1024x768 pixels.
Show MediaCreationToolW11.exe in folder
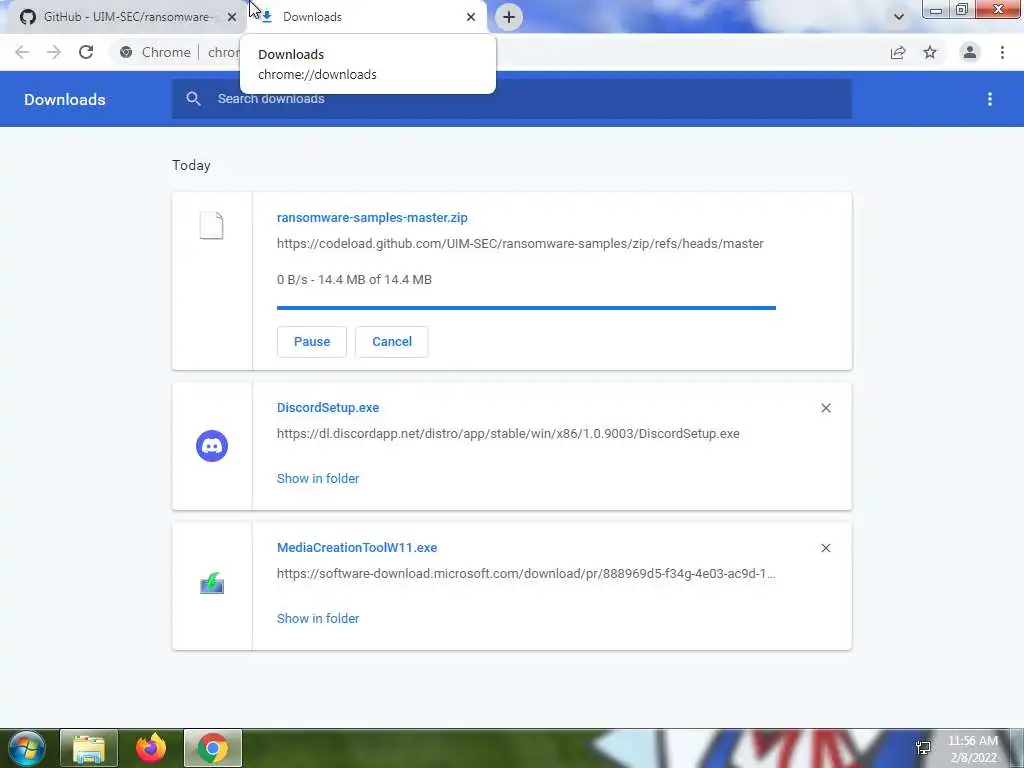[318, 618]
